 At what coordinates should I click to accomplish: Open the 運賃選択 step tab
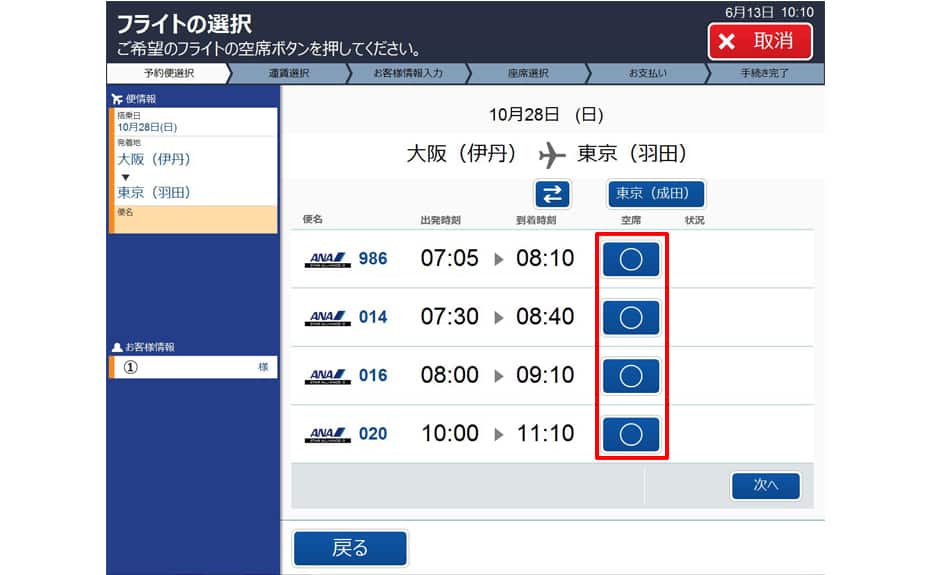[289, 73]
